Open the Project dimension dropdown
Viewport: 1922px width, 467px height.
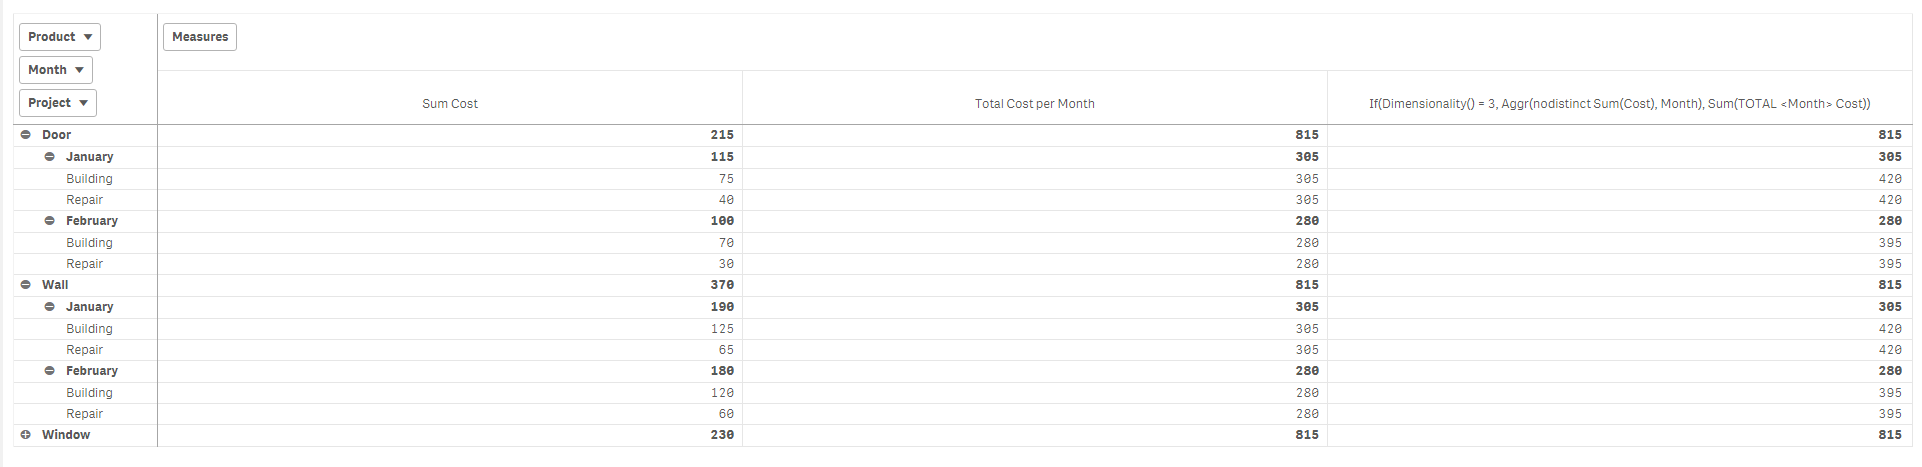[58, 103]
